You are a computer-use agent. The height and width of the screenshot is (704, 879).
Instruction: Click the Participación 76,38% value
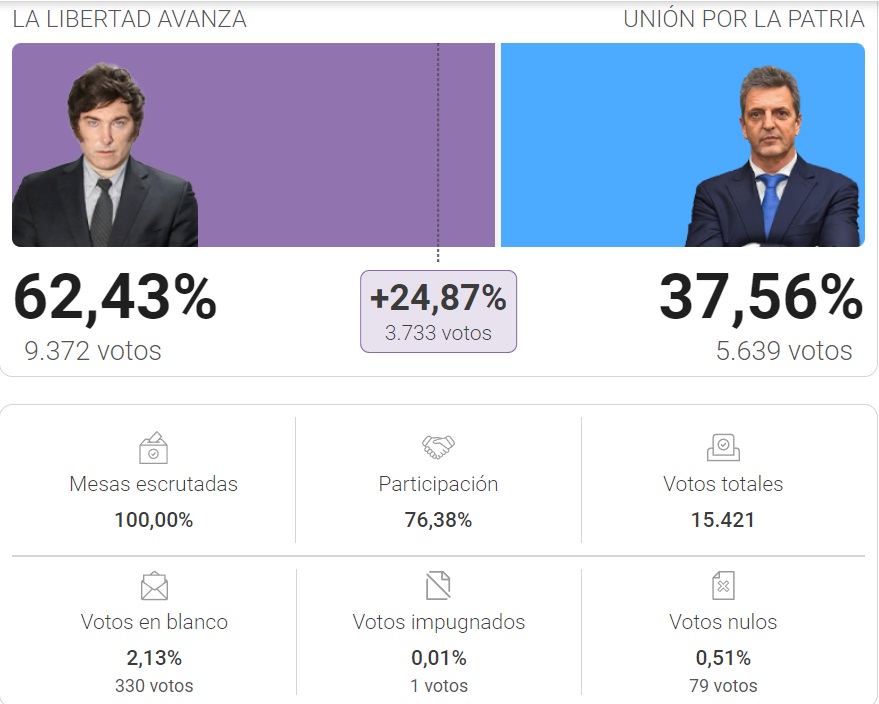coord(438,520)
